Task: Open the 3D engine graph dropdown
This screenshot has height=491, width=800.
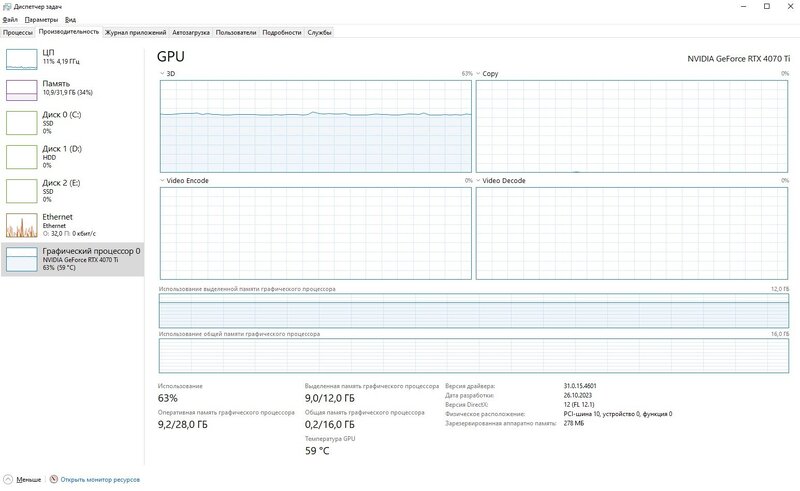Action: [163, 74]
